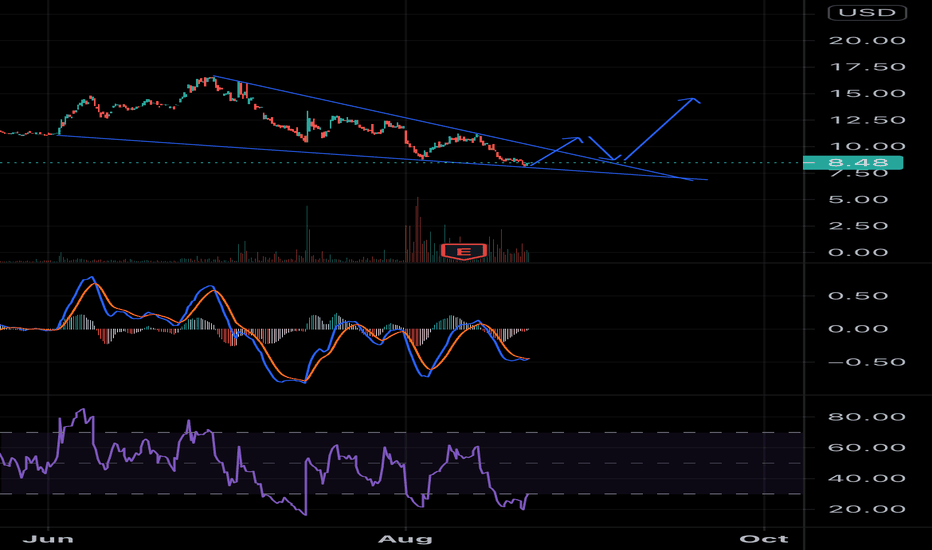The height and width of the screenshot is (550, 932).
Task: Click the Aug date label
Action: coord(405,539)
